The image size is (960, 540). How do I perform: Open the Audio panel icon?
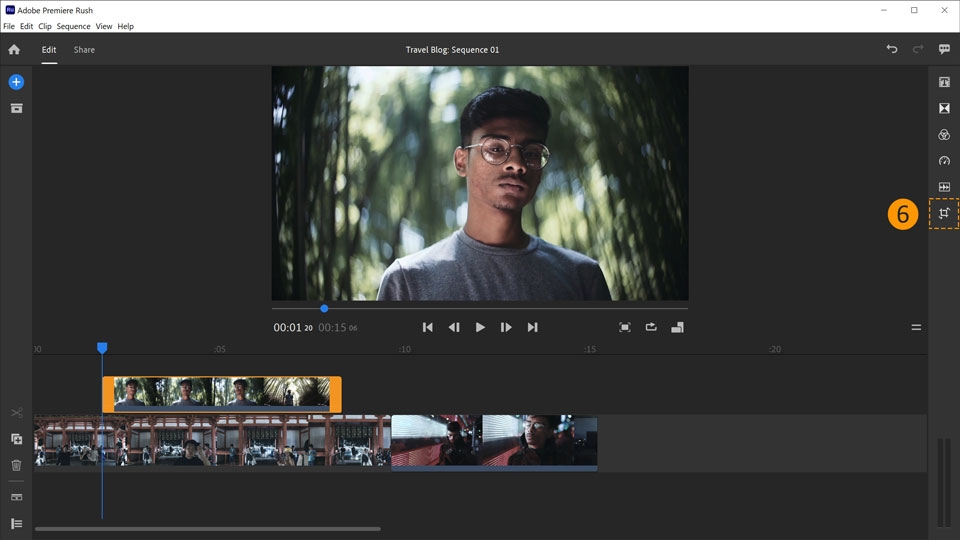944,187
